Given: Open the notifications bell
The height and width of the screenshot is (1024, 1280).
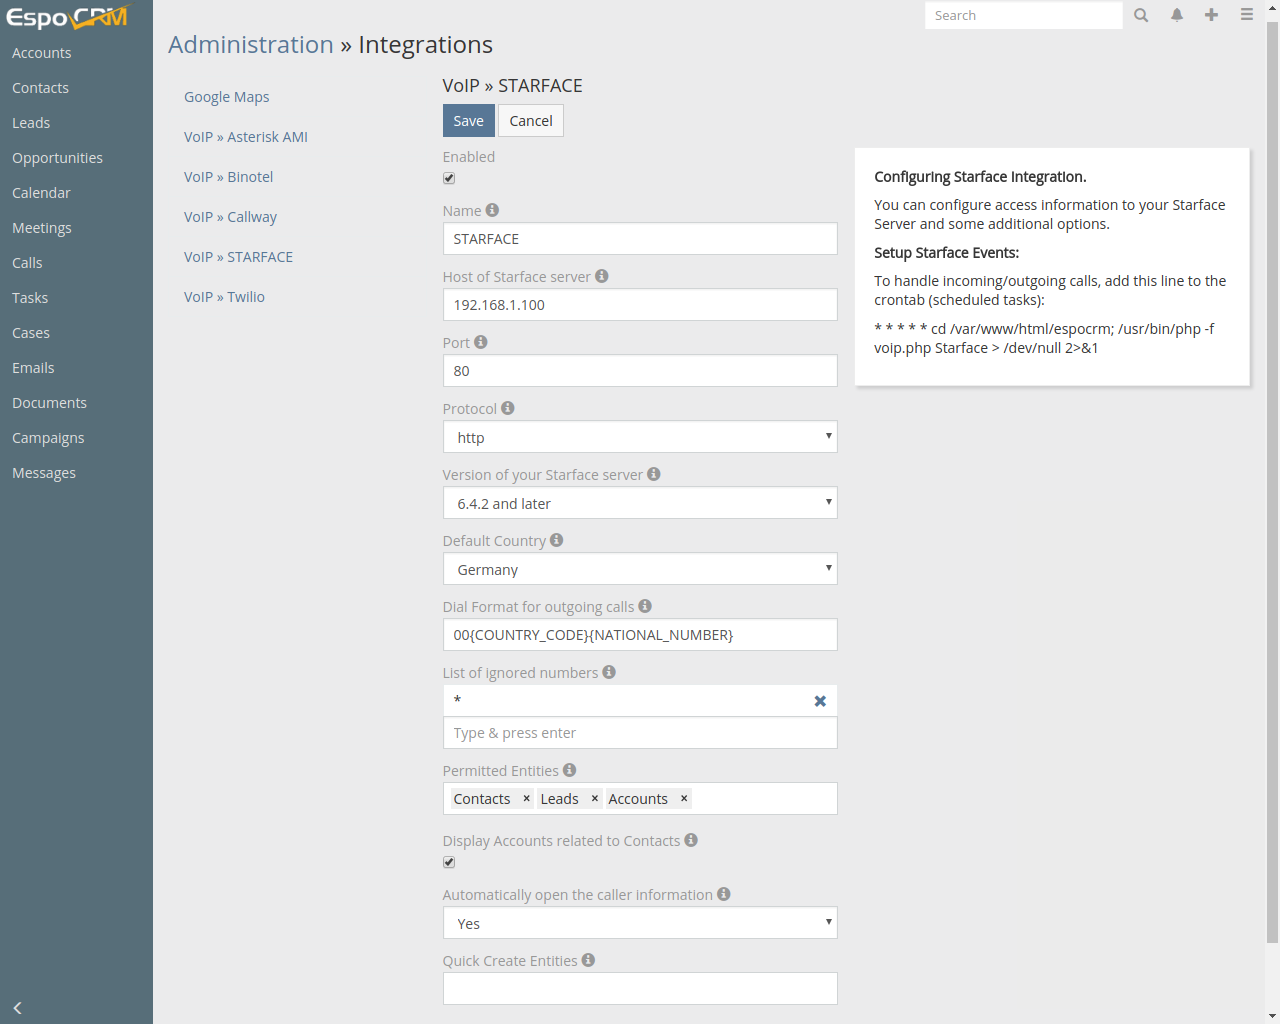Looking at the screenshot, I should [1177, 15].
